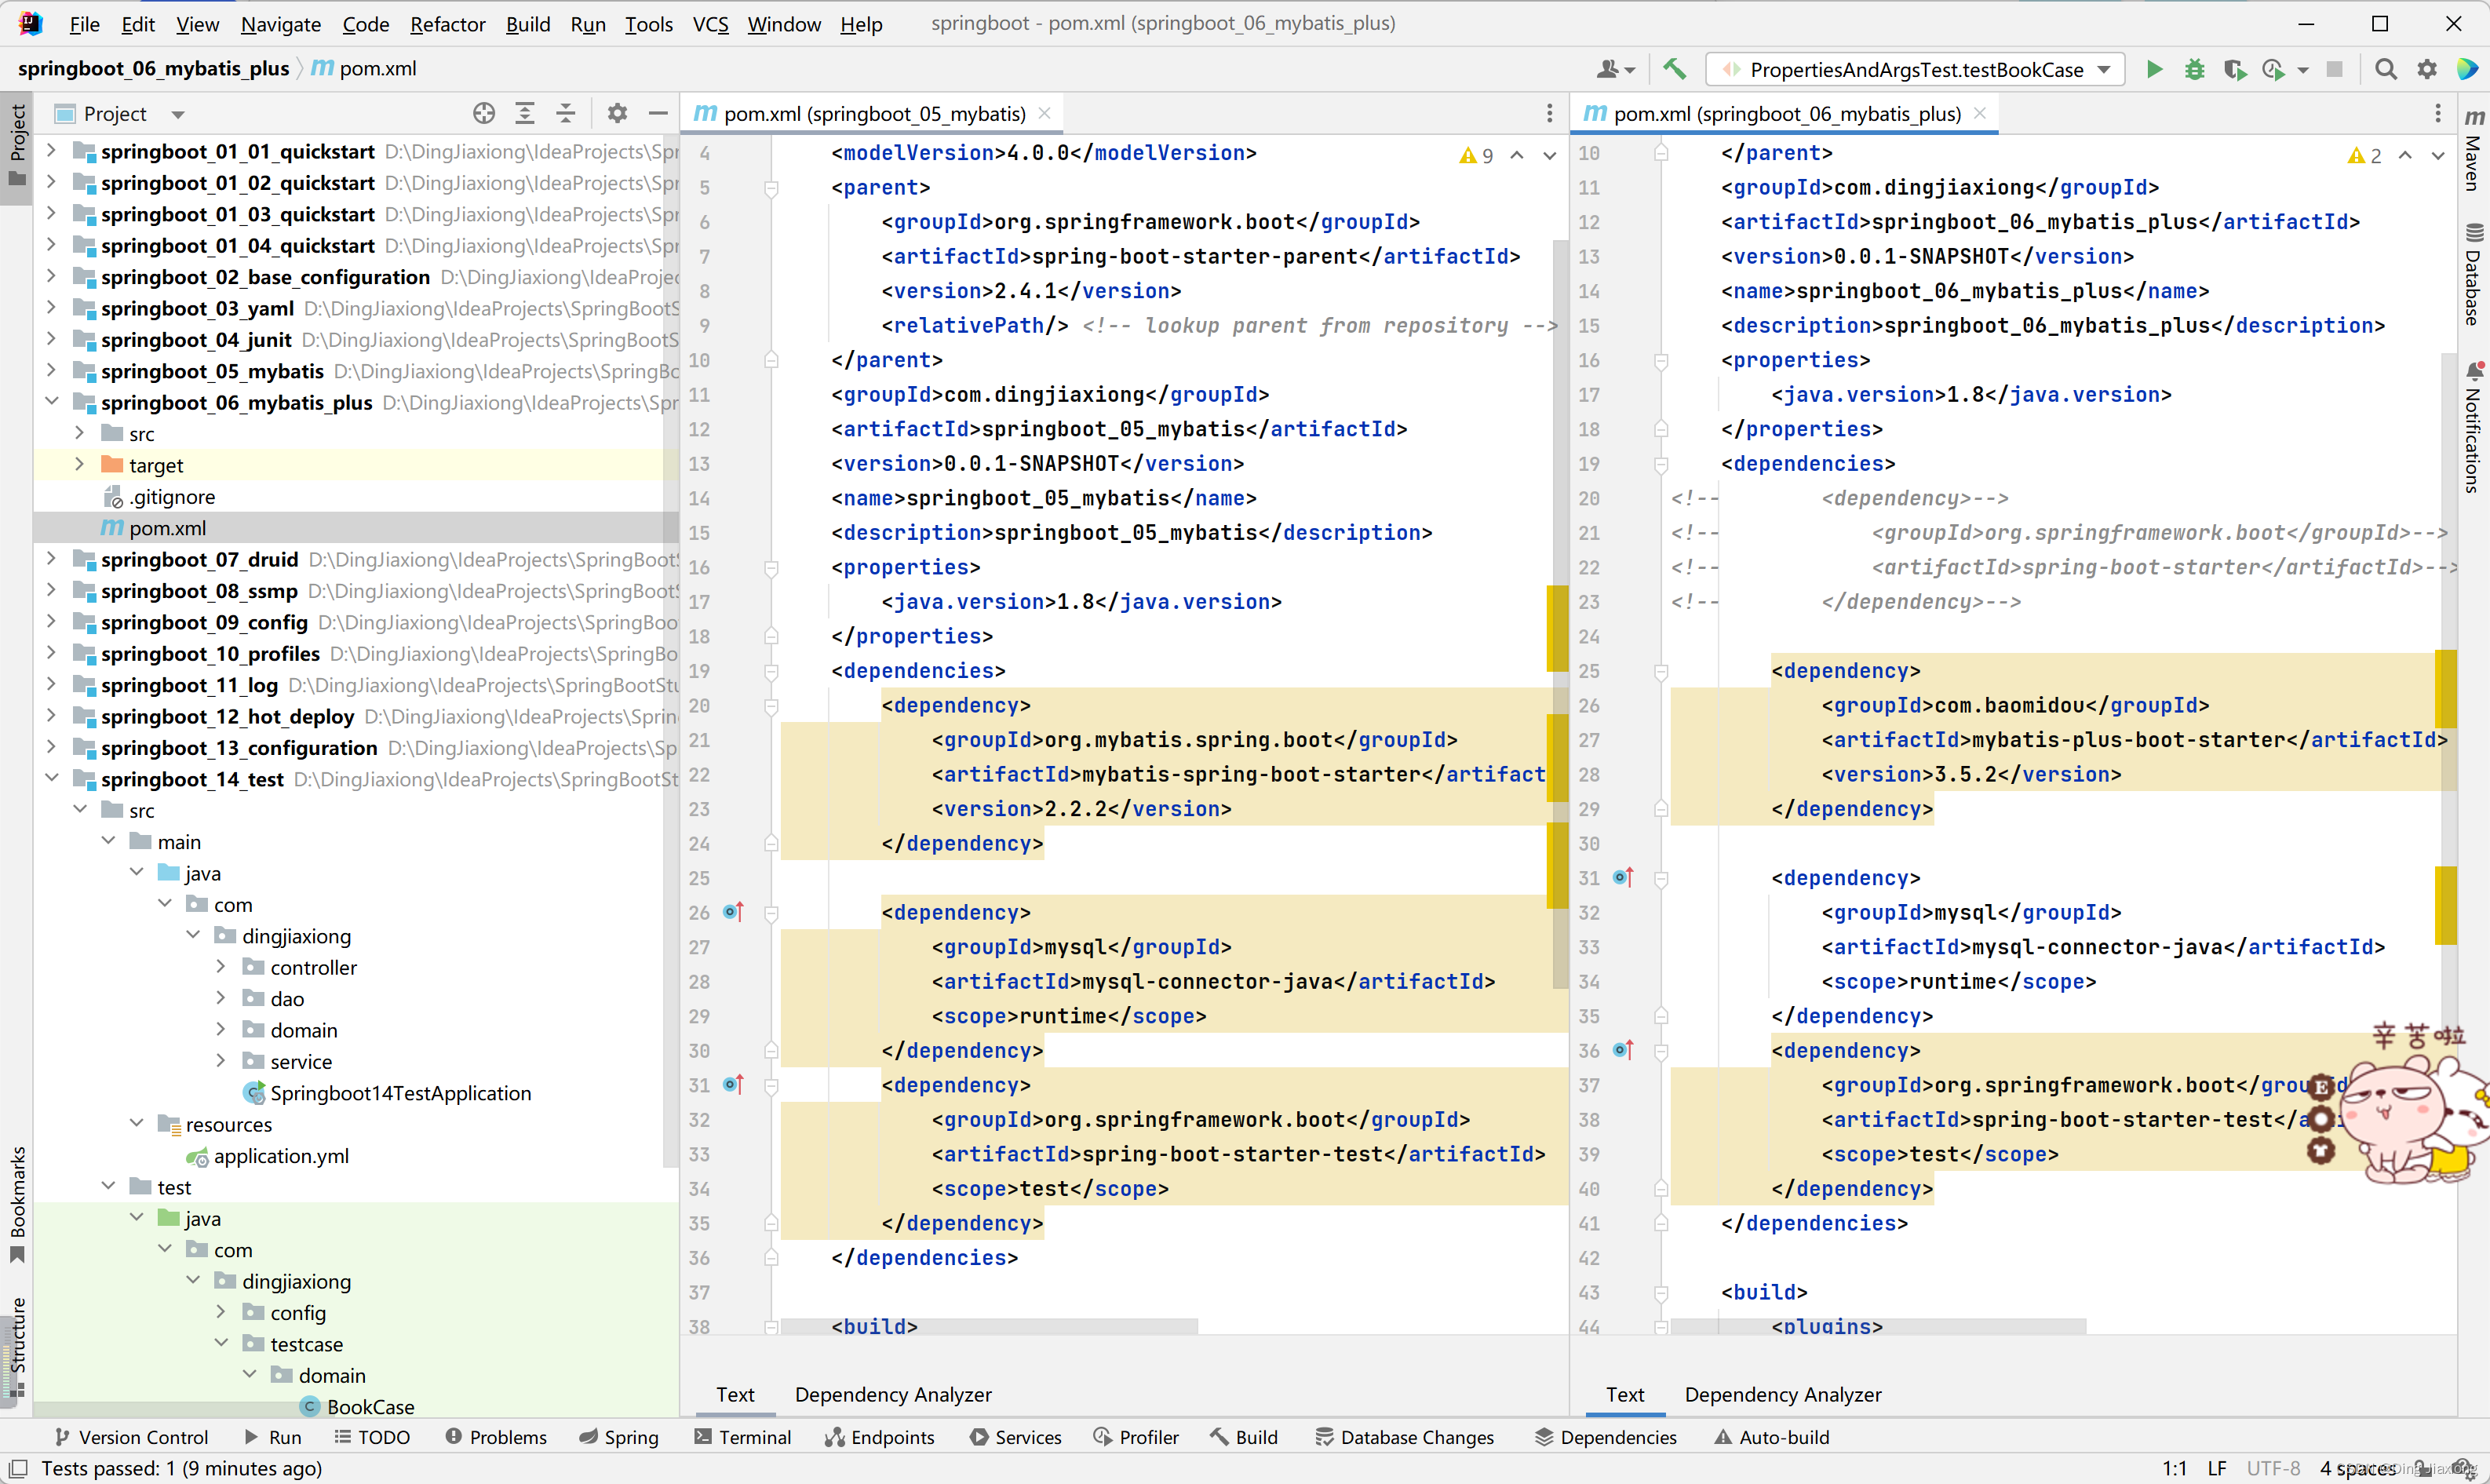Run with Coverage icon in toolbar

[x=2234, y=69]
